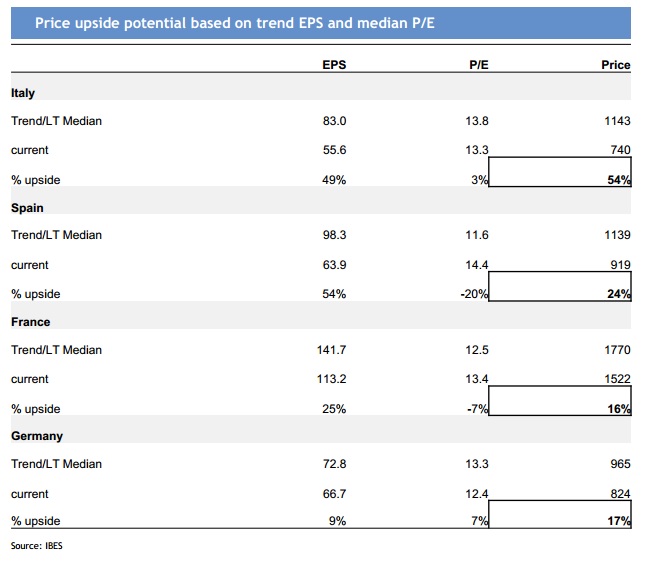This screenshot has width=647, height=562.
Task: Click France's trend EPS value 141.7
Action: tap(331, 350)
